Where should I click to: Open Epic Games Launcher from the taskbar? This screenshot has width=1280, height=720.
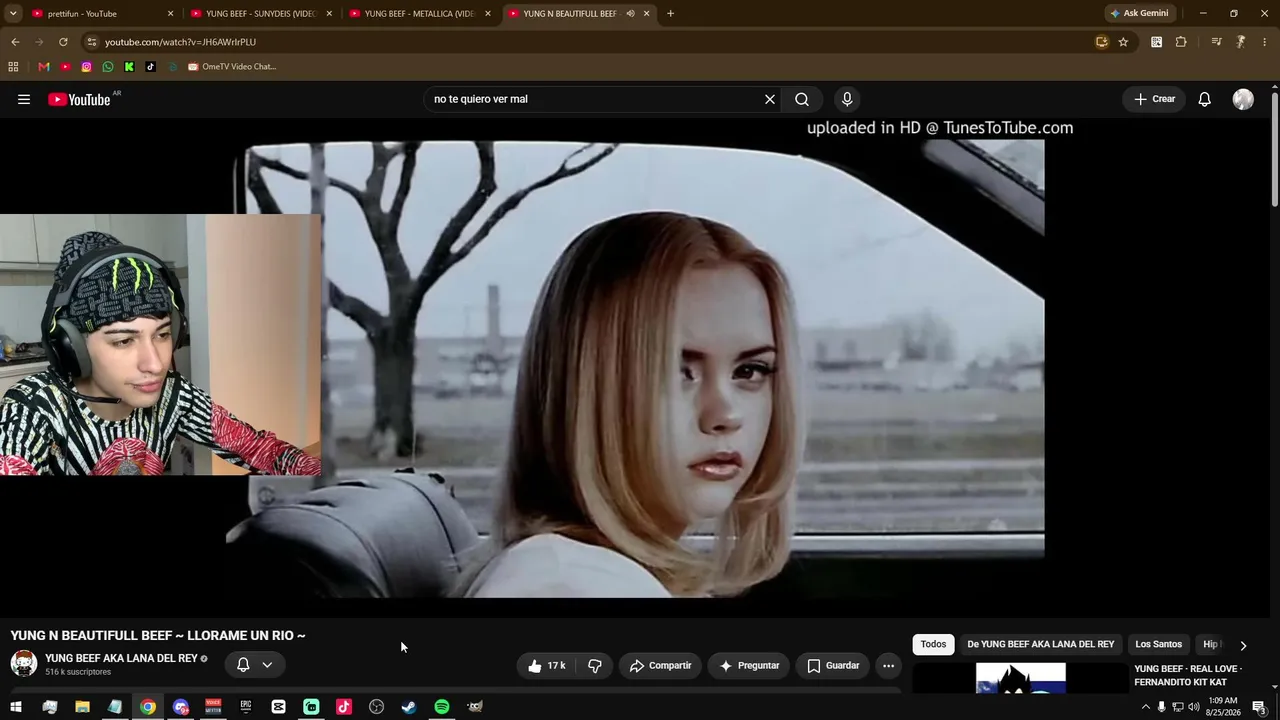245,707
